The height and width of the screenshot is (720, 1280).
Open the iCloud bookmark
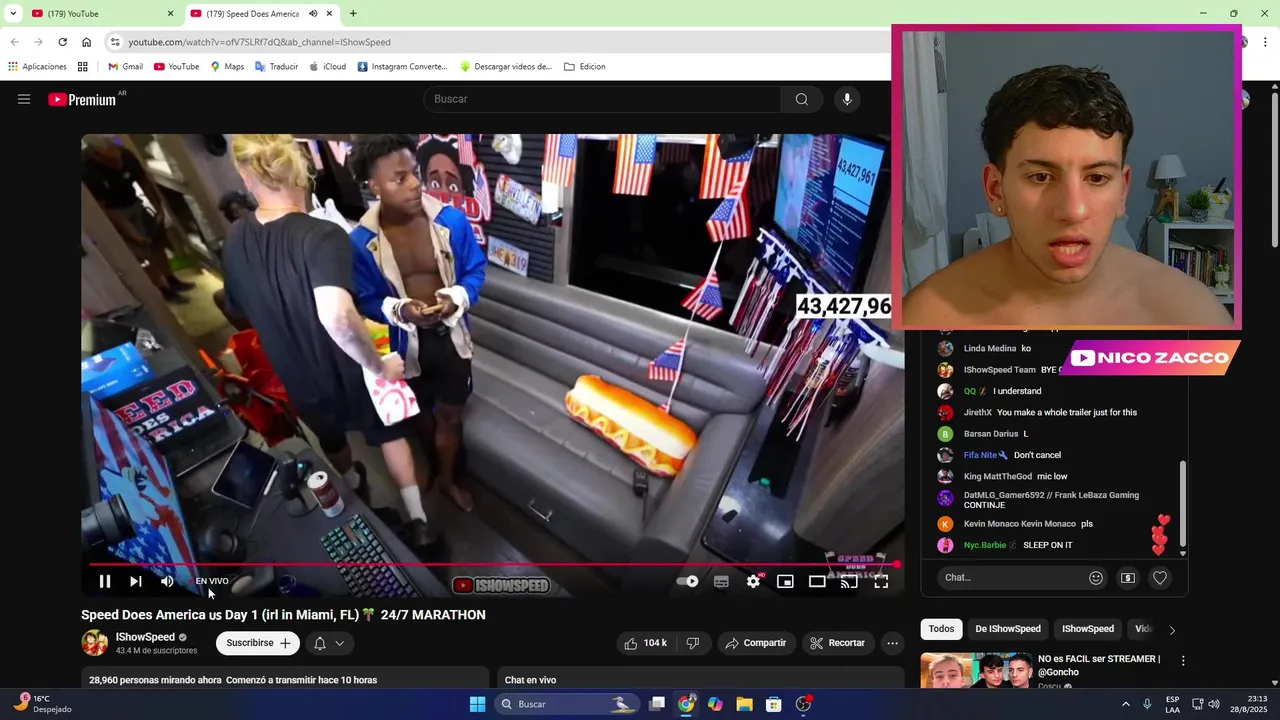pyautogui.click(x=327, y=67)
